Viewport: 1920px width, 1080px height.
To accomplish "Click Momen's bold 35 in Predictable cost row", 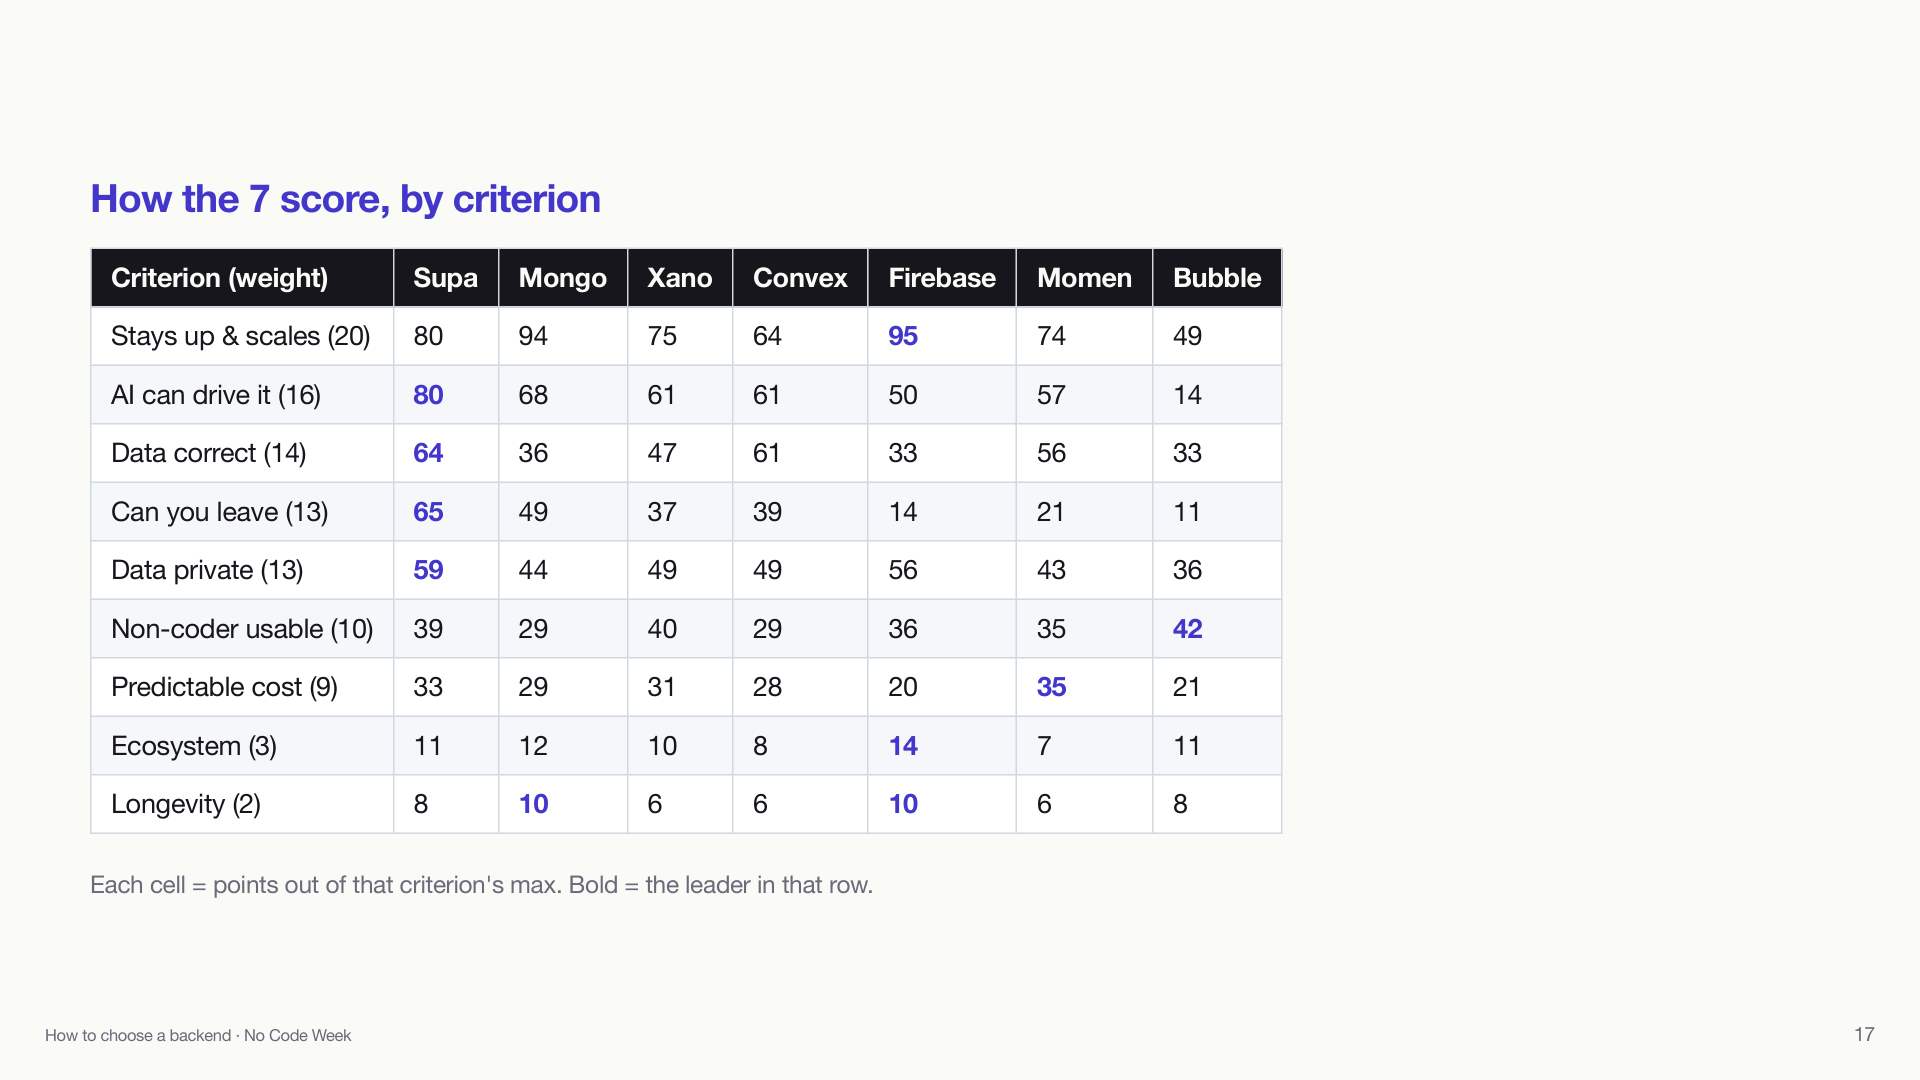I will point(1052,687).
